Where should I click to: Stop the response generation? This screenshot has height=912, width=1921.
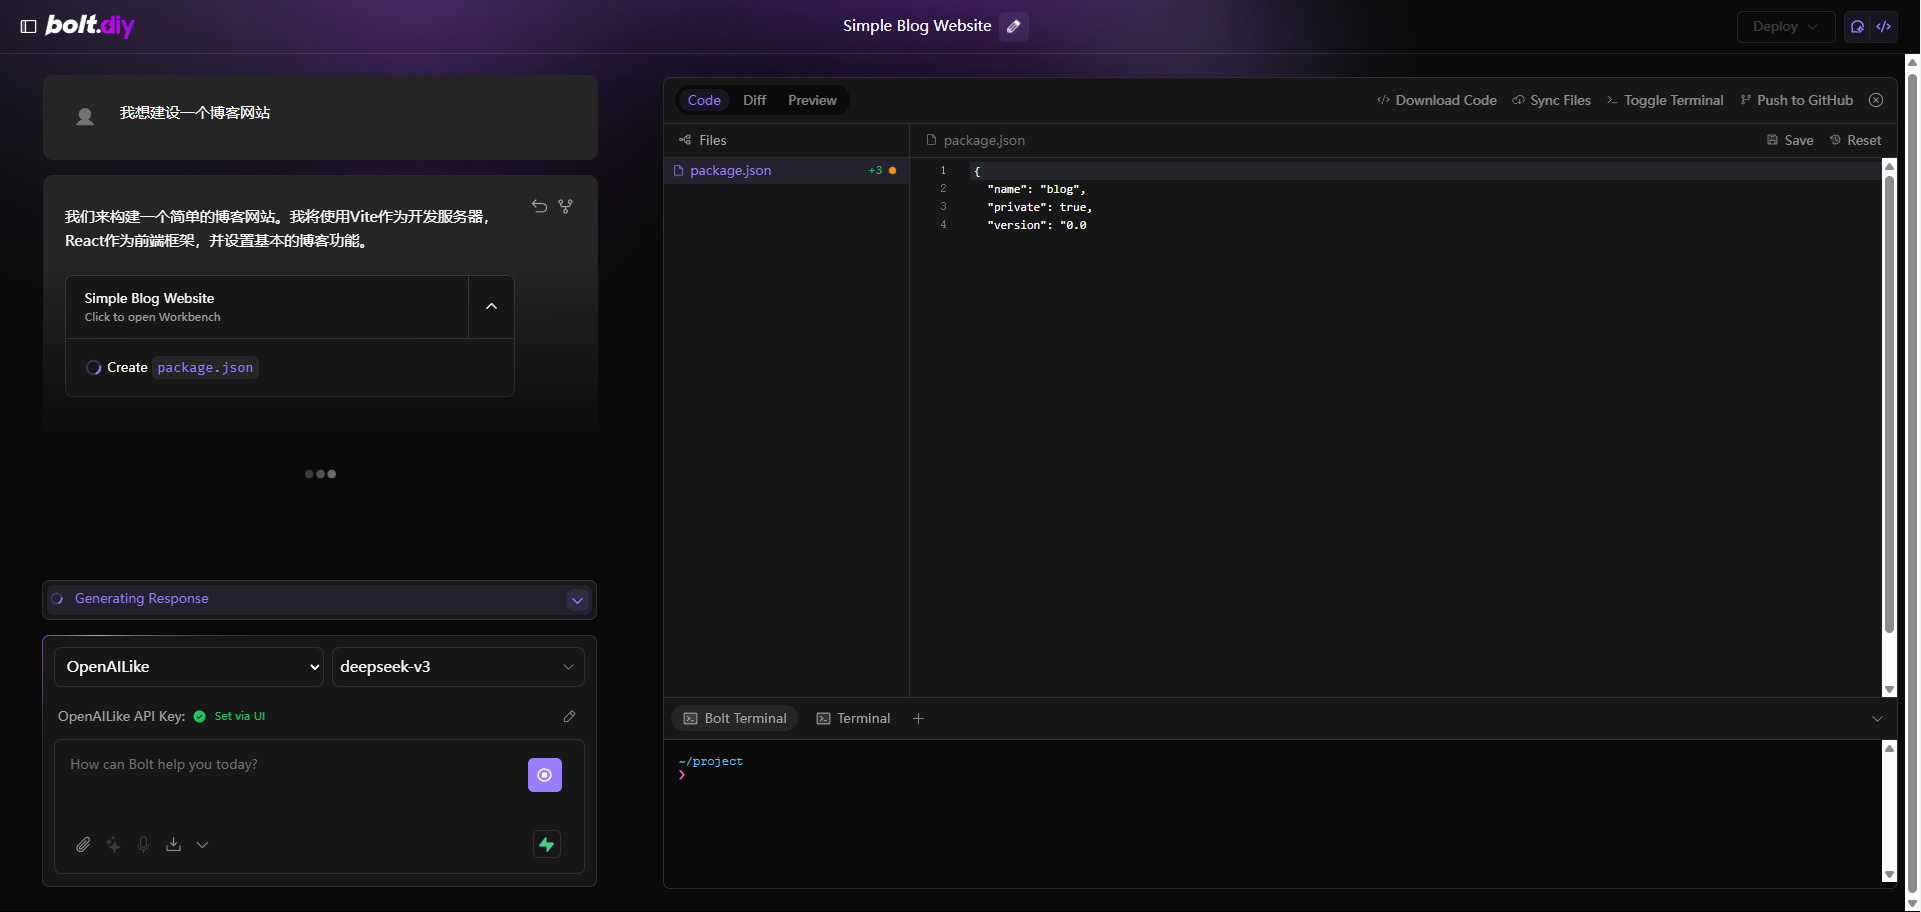click(545, 775)
